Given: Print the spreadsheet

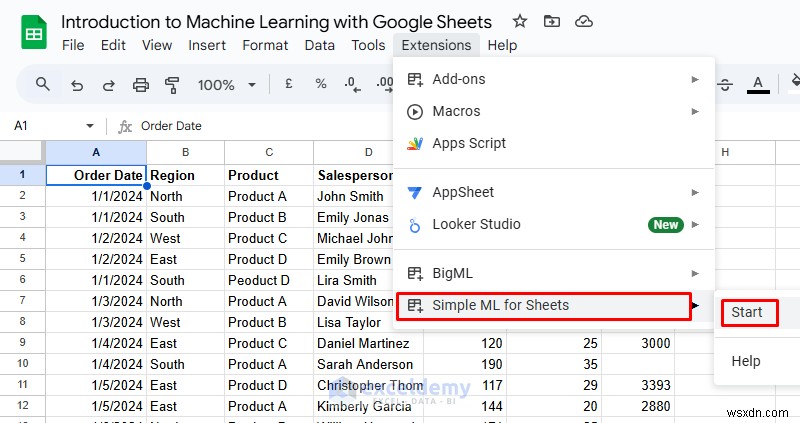Looking at the screenshot, I should (141, 85).
